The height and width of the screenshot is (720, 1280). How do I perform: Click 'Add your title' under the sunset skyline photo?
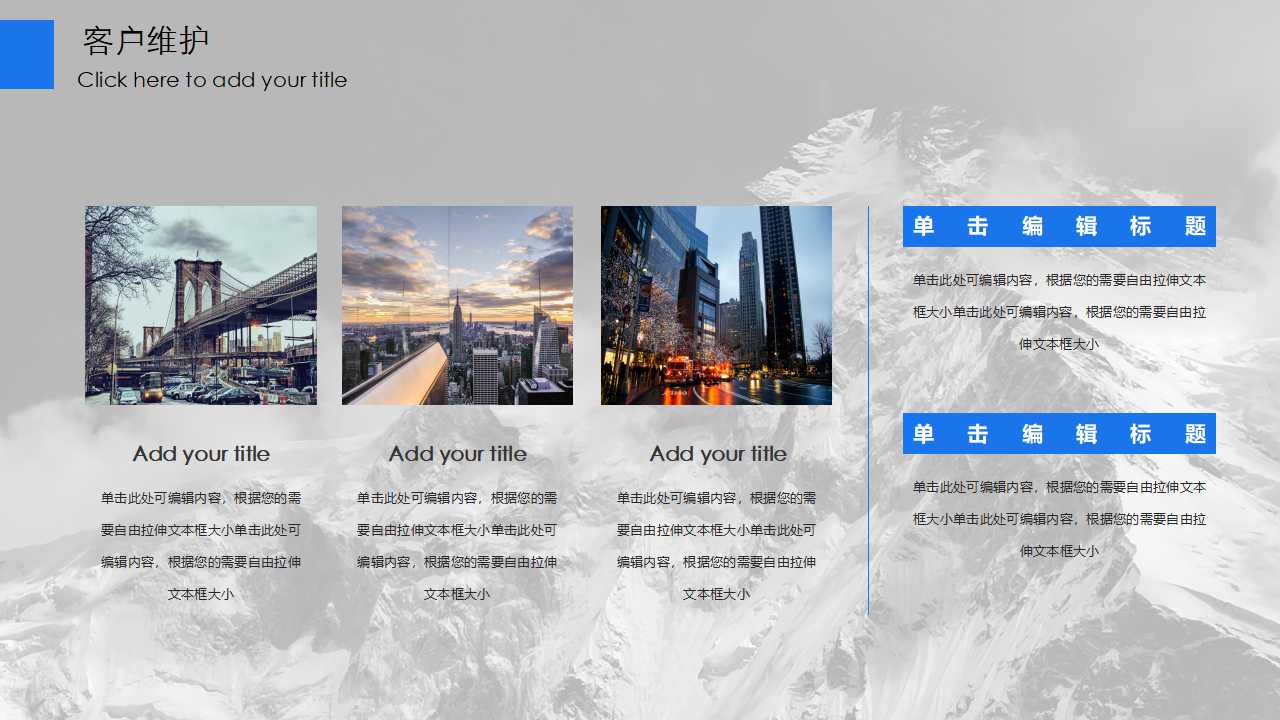457,454
